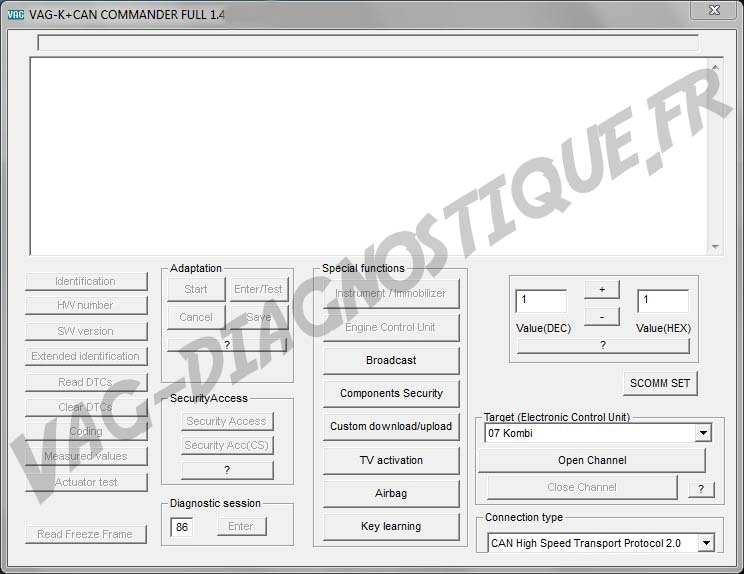The width and height of the screenshot is (744, 574).
Task: Increment value with the plus button
Action: [x=602, y=289]
